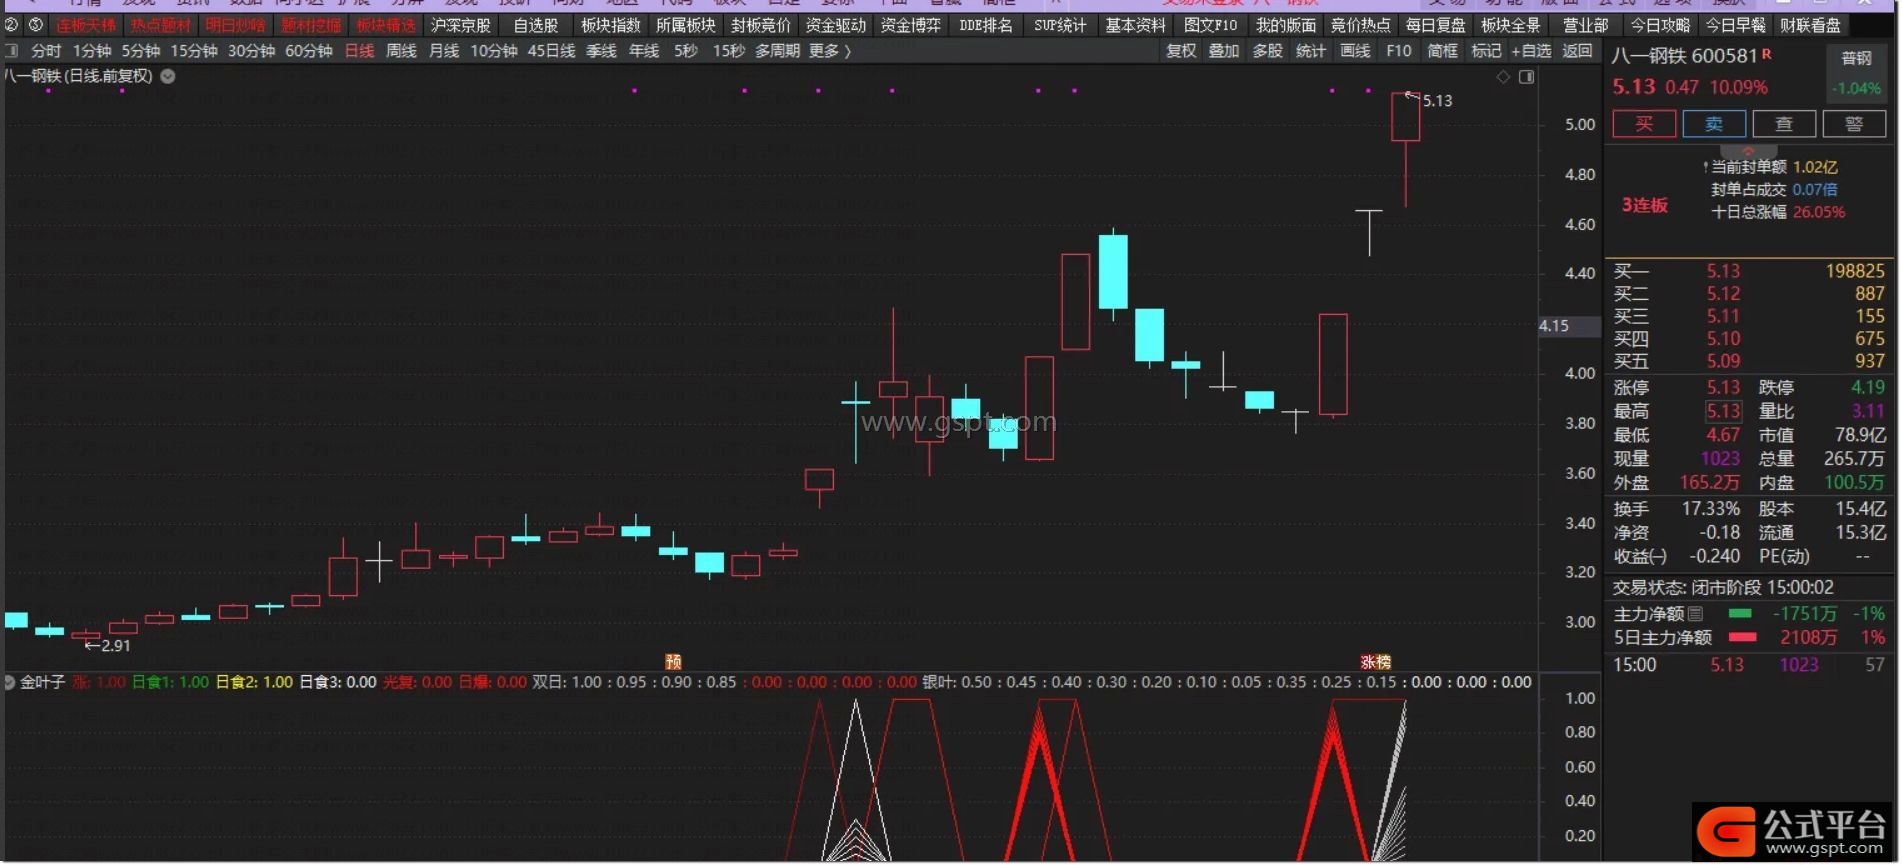Viewport: 1902px width, 865px height.
Task: Open the DDE排名 tab
Action: 986,25
